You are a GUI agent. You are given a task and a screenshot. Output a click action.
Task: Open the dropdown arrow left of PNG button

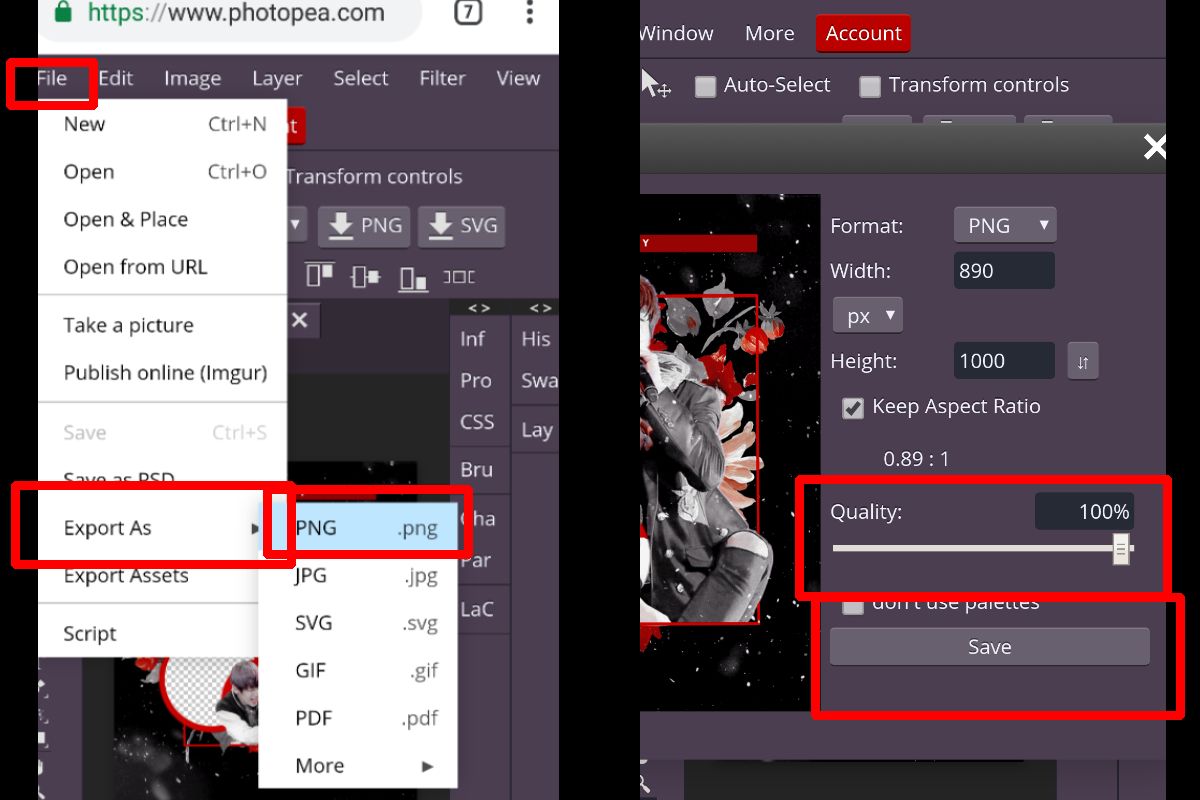(296, 226)
